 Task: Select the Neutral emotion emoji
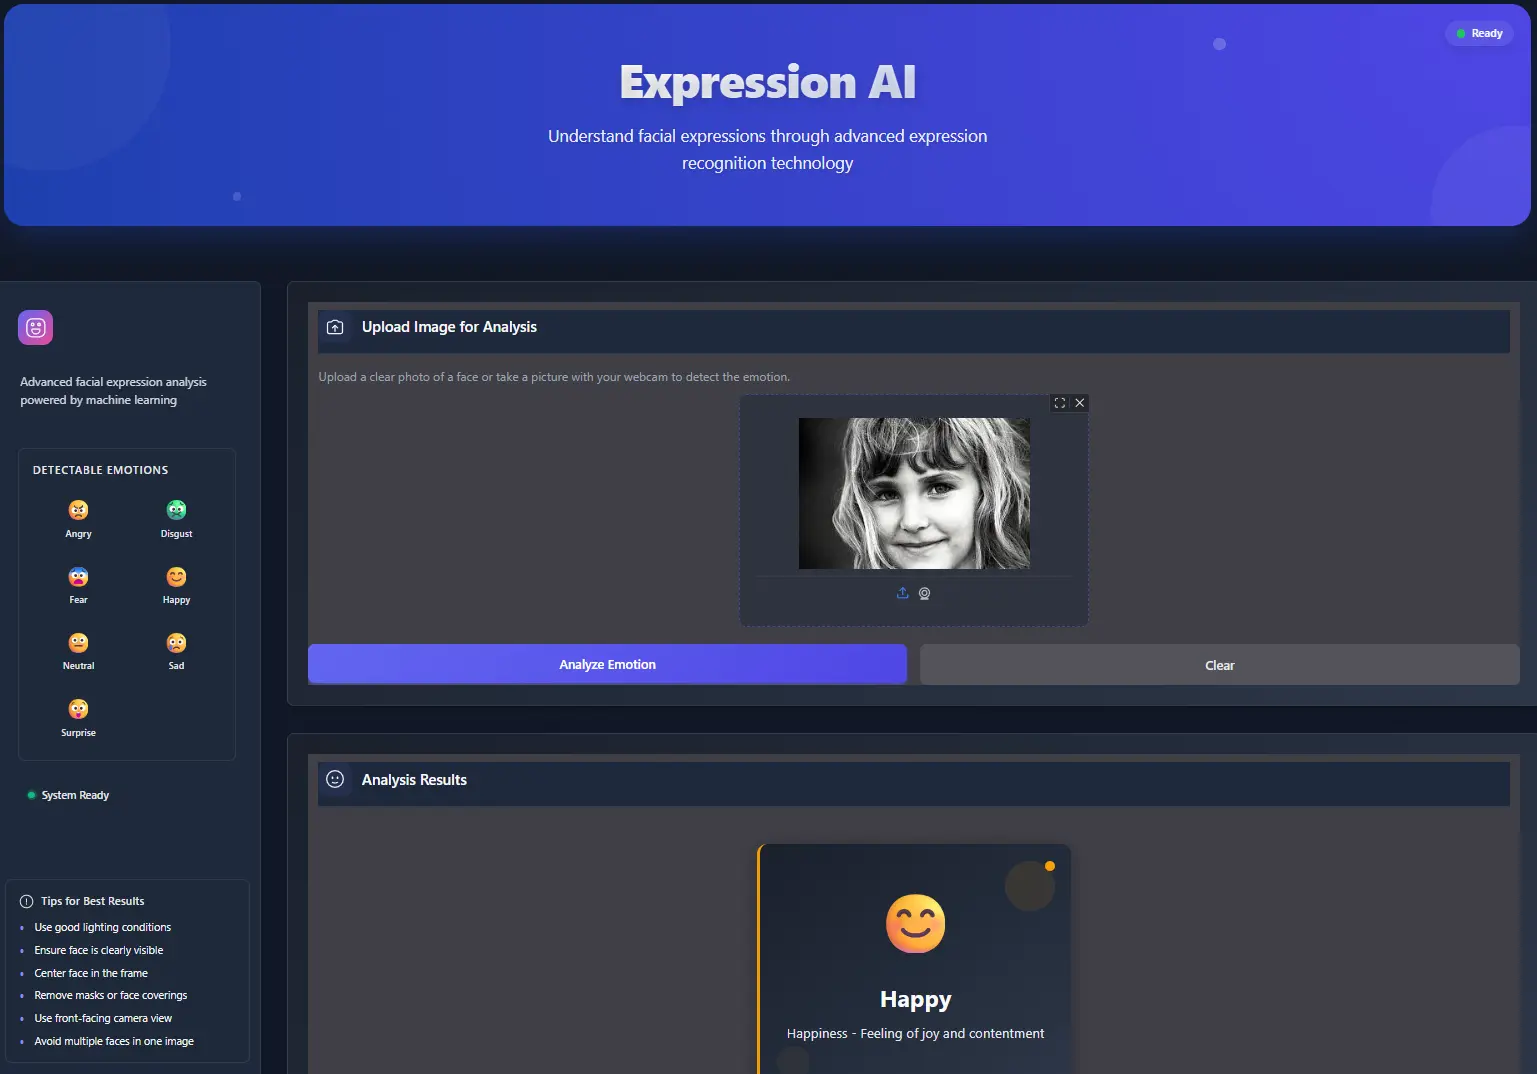tap(78, 642)
